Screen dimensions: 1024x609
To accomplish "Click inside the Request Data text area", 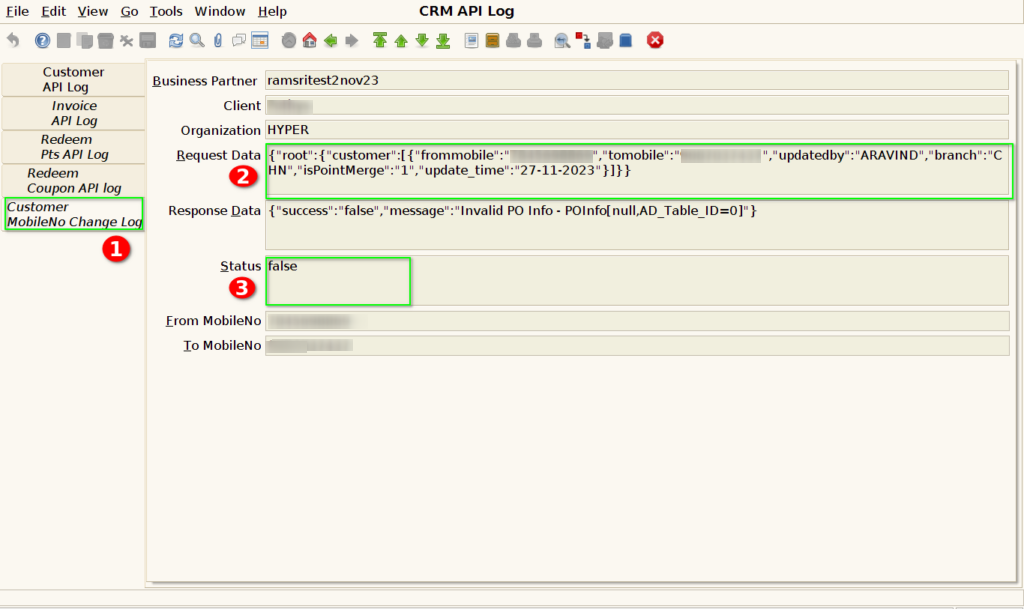I will click(638, 171).
